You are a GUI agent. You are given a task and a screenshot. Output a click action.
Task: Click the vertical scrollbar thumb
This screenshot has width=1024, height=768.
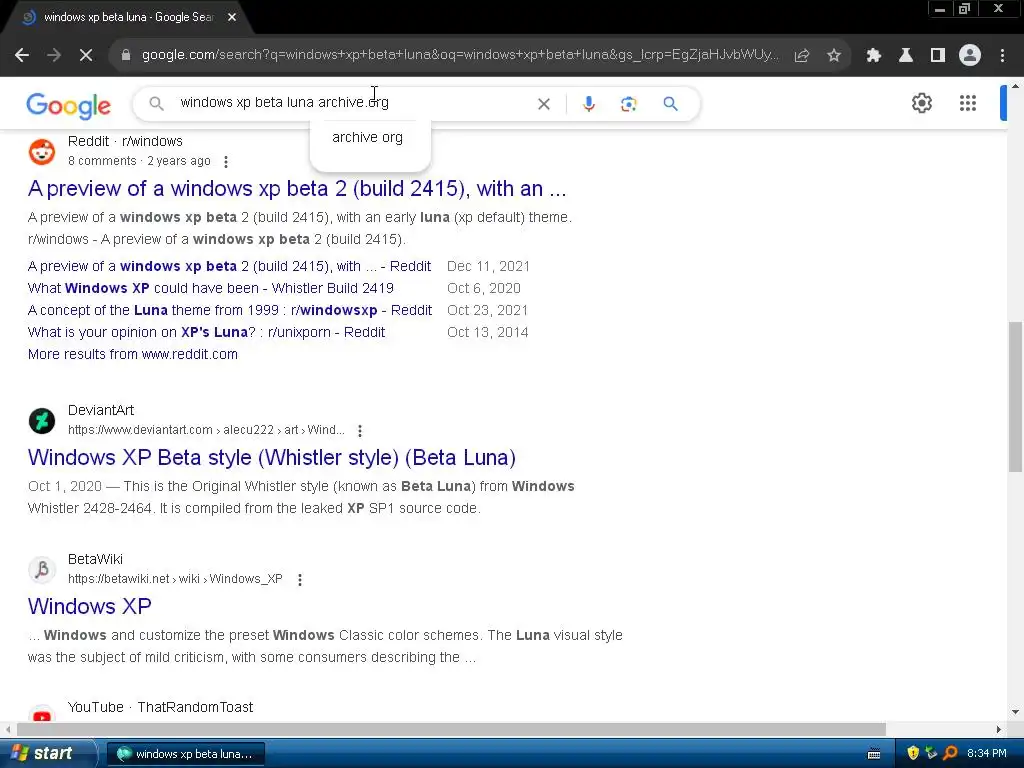[x=1015, y=397]
